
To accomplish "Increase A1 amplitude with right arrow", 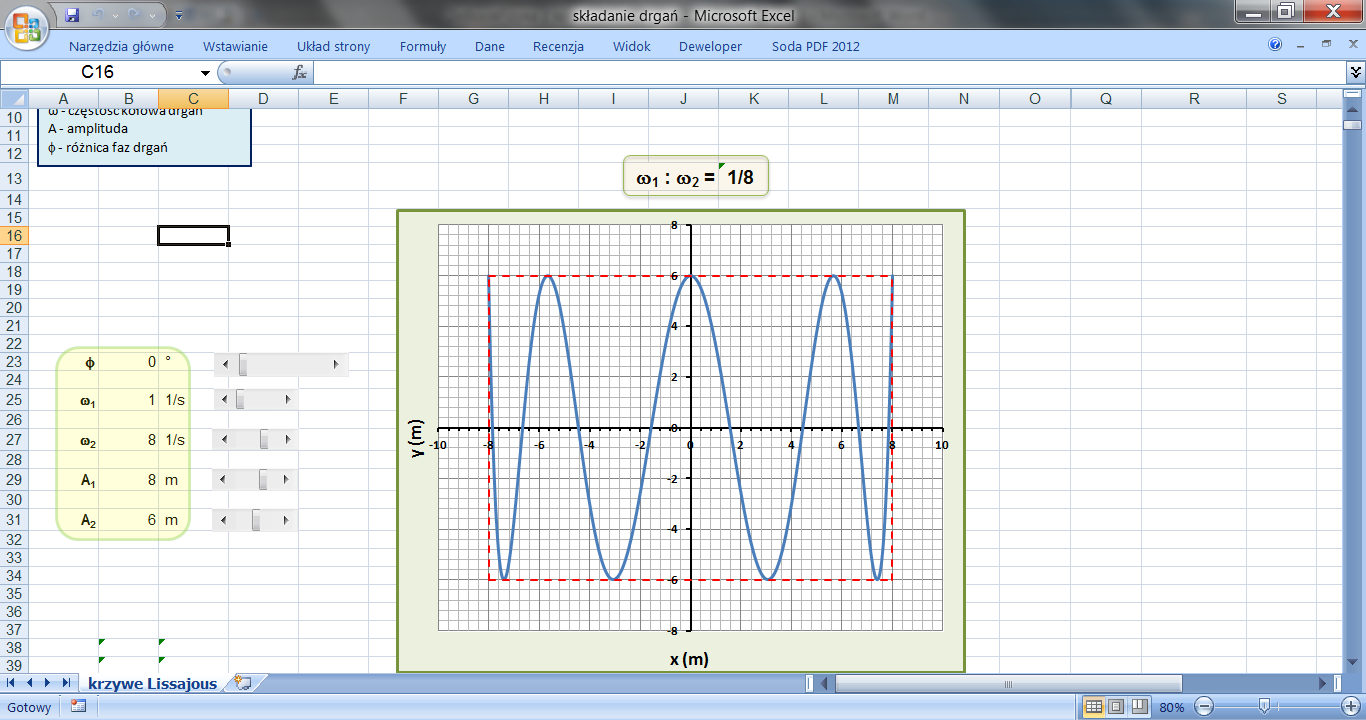I will (288, 480).
